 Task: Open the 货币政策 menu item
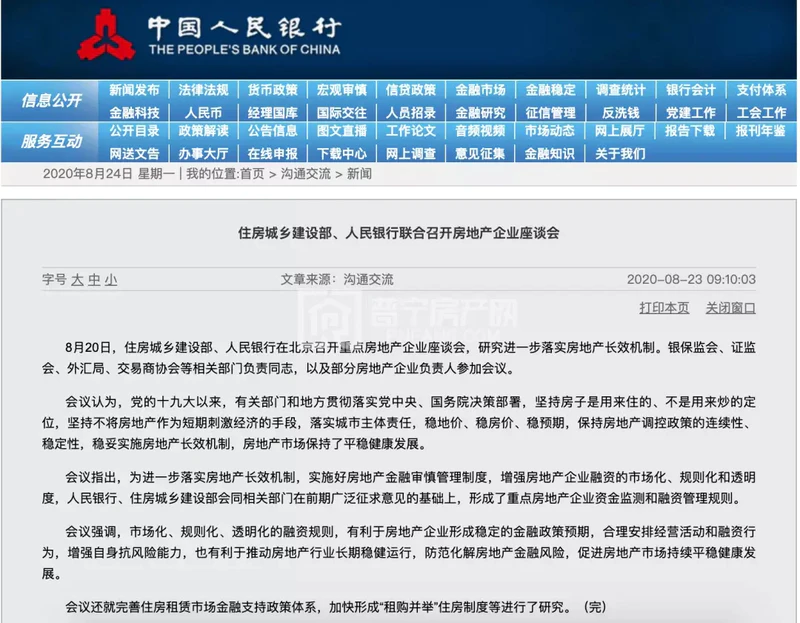(x=273, y=90)
